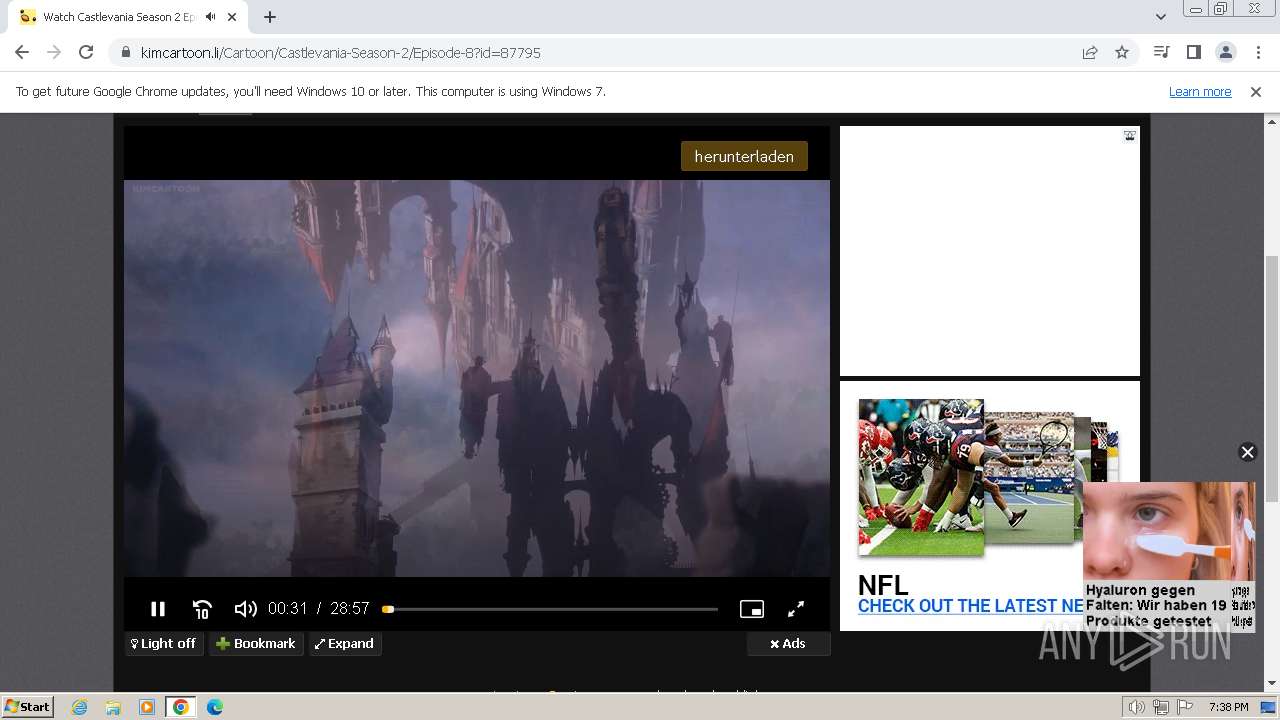This screenshot has width=1280, height=720.
Task: Toggle Light off mode
Action: click(164, 644)
